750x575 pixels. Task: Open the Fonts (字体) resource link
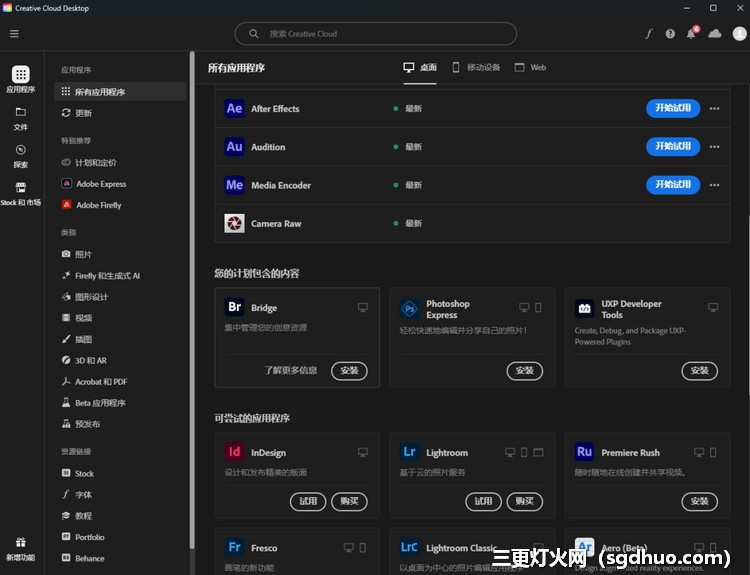pyautogui.click(x=77, y=495)
